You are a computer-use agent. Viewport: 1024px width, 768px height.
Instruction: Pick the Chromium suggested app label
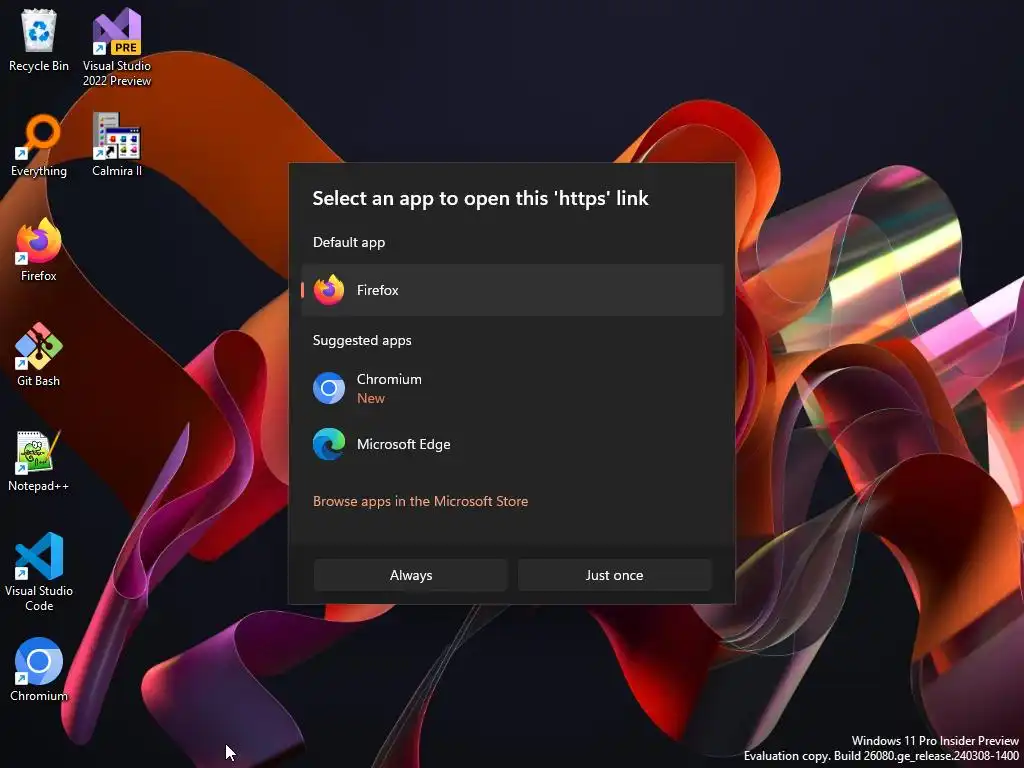tap(389, 379)
